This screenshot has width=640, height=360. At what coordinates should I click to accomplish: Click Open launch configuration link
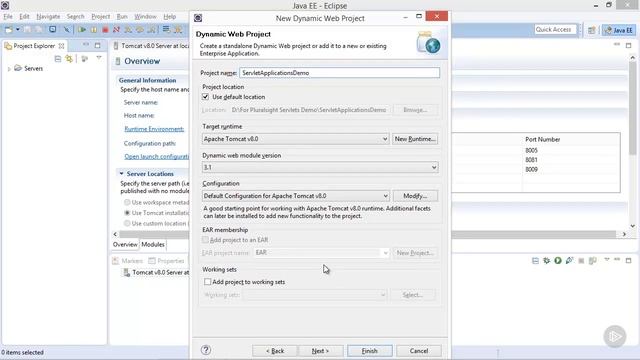(x=157, y=157)
